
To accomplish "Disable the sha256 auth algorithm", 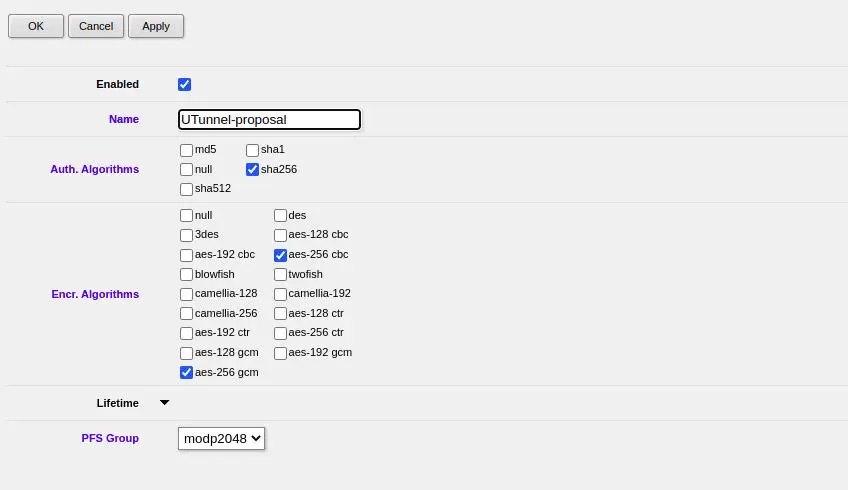I will [252, 169].
